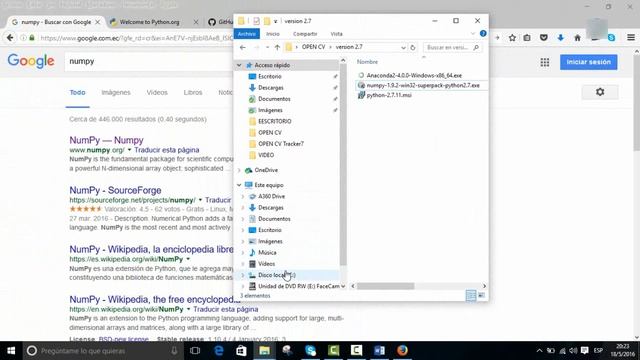640x360 pixels.
Task: Collapse the Acceso rápido tree node
Action: [239, 65]
